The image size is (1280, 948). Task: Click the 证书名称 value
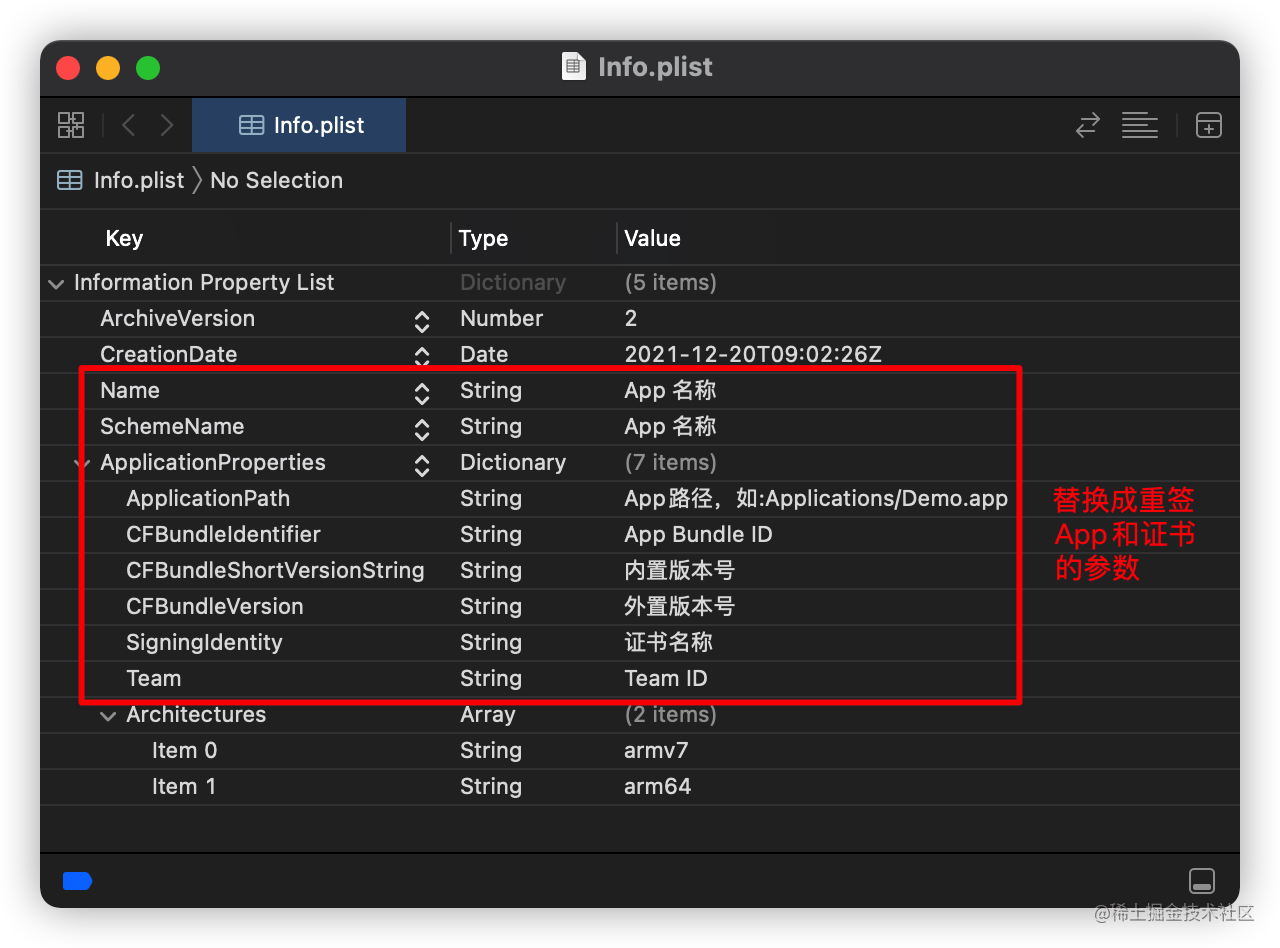(x=668, y=642)
